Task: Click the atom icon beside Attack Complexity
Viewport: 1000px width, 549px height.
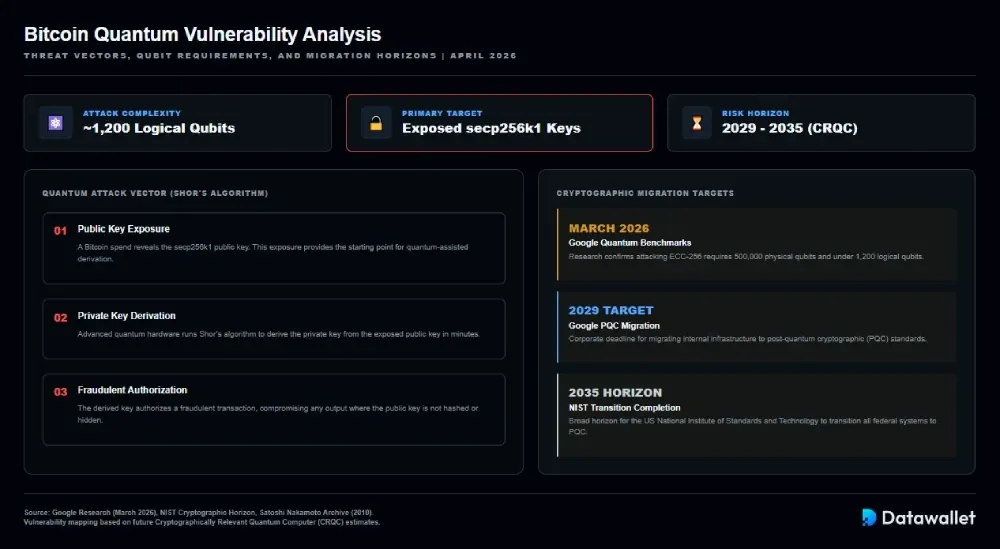Action: [x=55, y=123]
